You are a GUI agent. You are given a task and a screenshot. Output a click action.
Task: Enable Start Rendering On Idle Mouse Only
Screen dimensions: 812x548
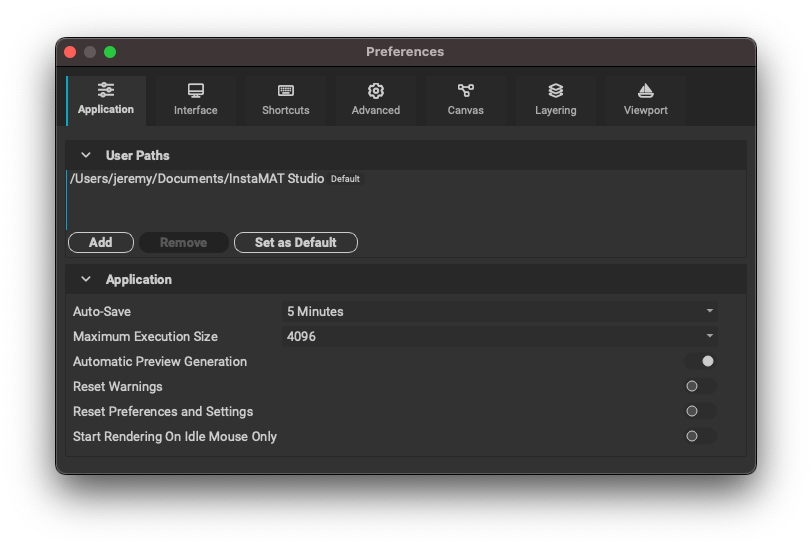(701, 436)
